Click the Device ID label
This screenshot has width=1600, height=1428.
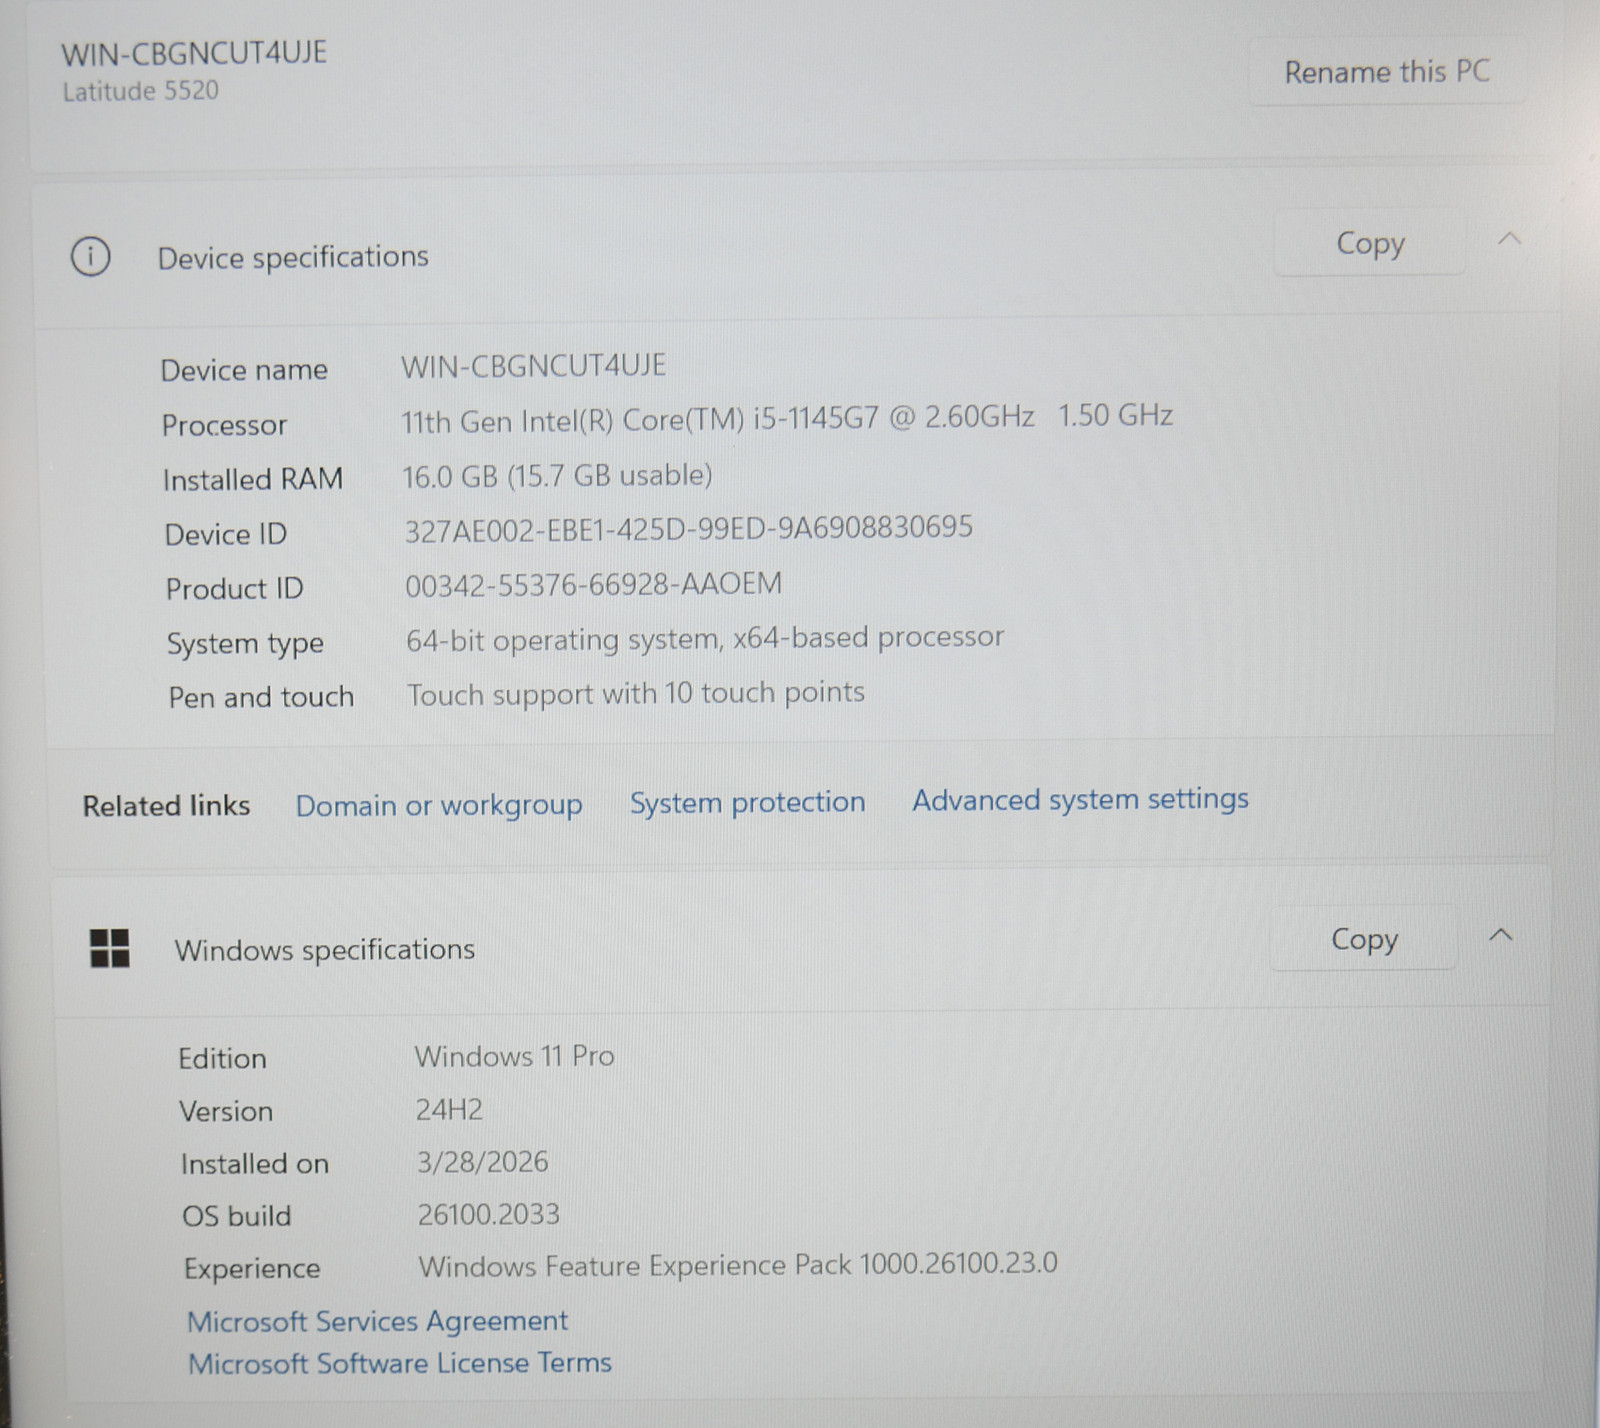(225, 535)
